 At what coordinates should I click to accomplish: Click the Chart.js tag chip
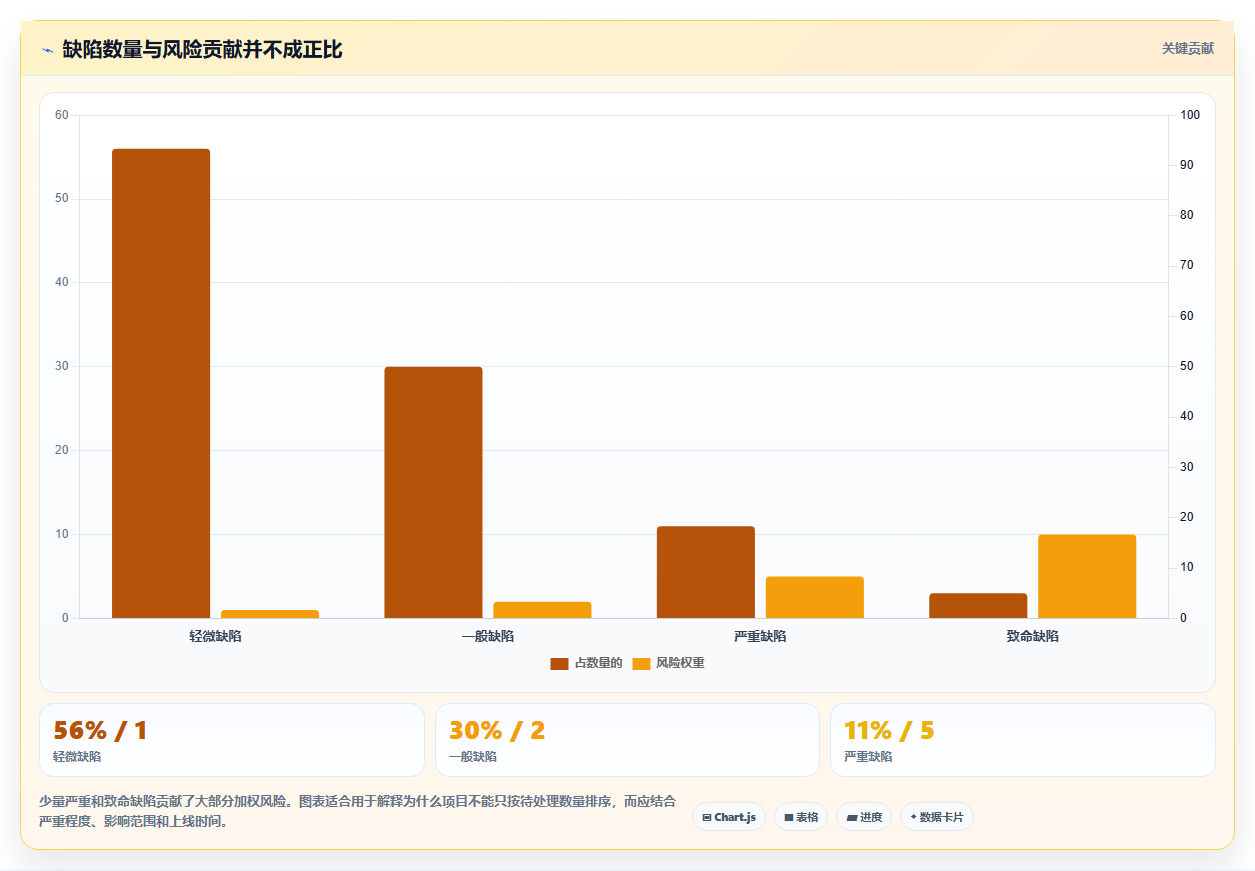click(729, 817)
